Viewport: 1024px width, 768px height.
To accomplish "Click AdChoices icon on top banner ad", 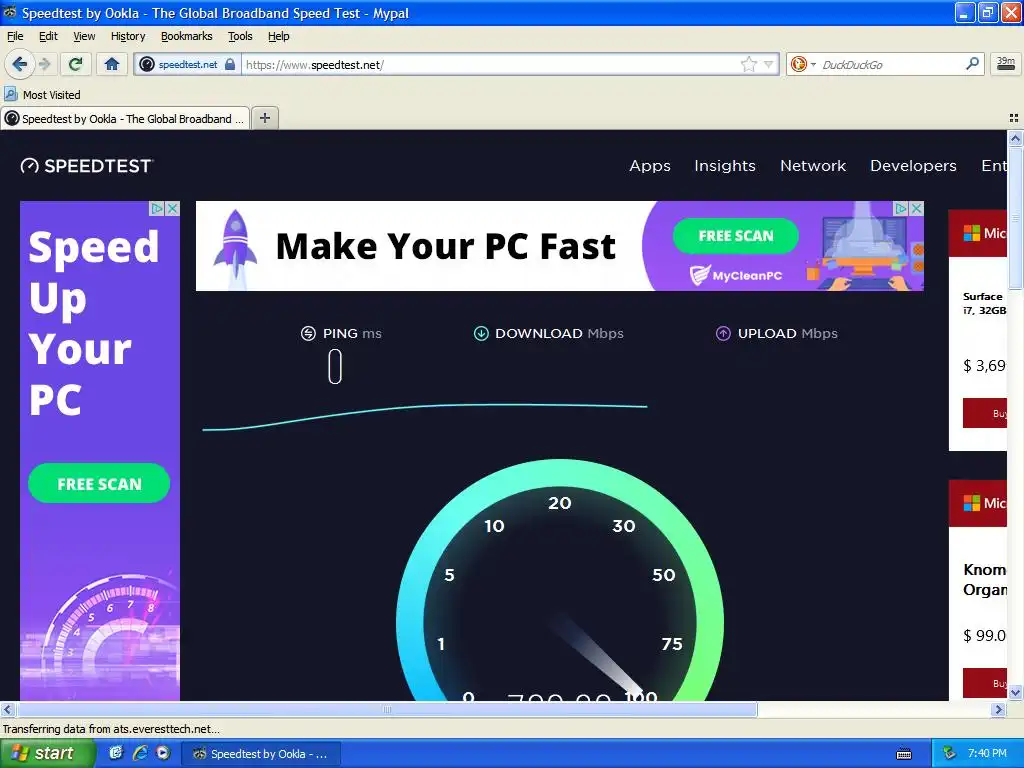I will [901, 208].
